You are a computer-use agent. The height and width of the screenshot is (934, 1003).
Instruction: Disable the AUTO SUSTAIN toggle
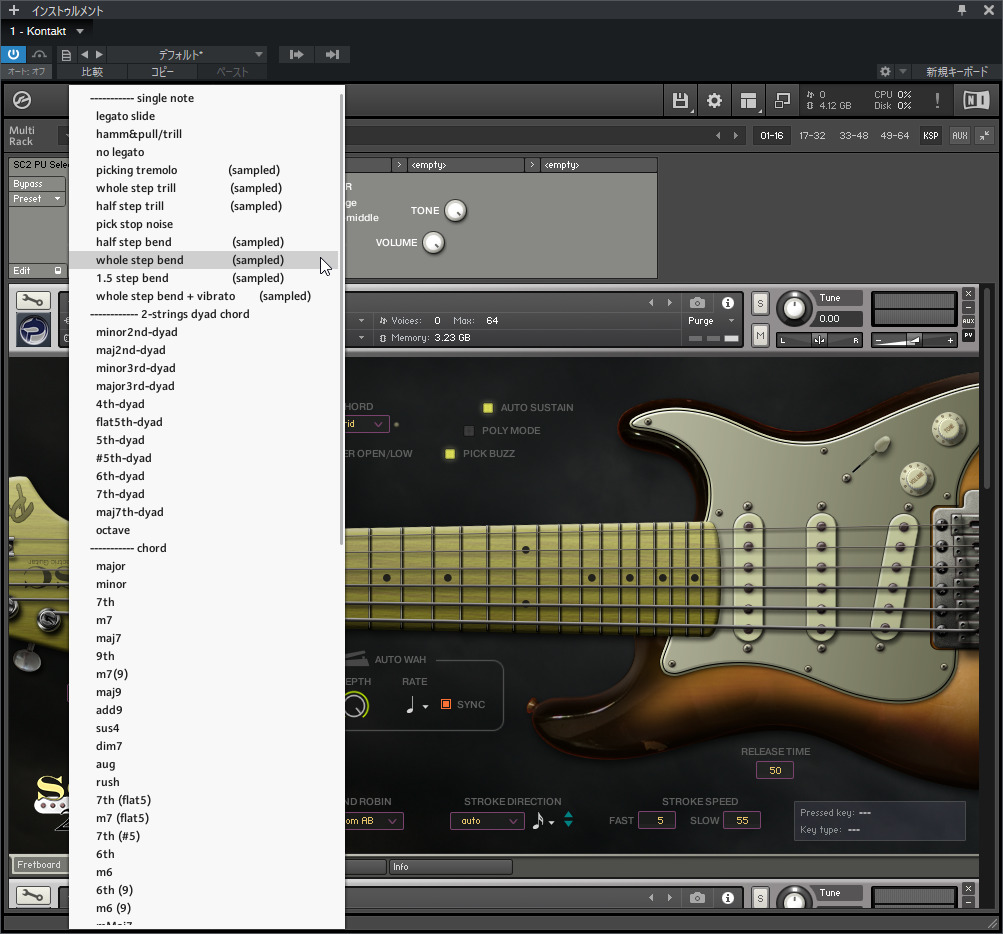point(488,408)
